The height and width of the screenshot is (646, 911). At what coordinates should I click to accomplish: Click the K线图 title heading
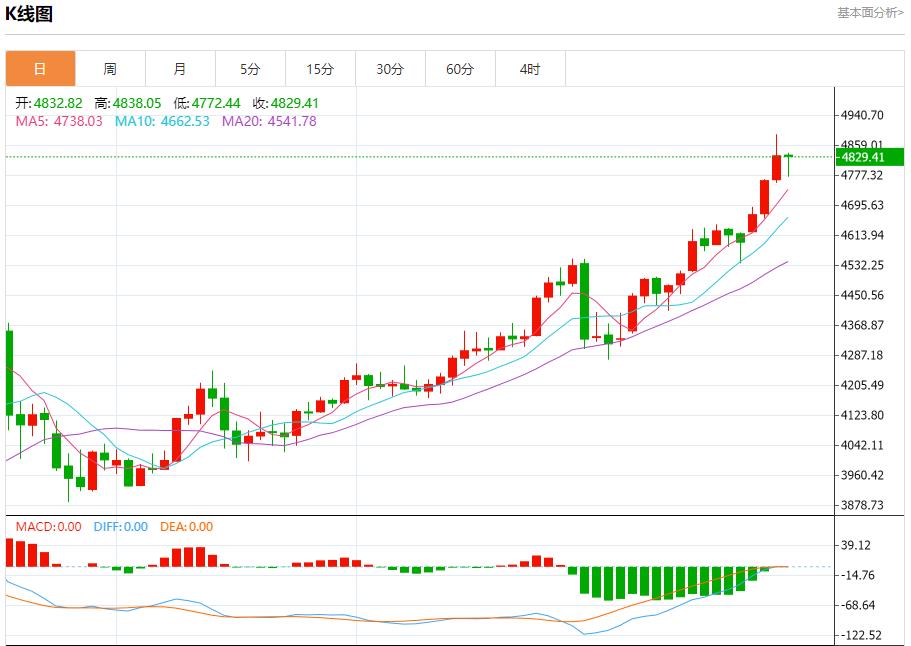click(29, 14)
